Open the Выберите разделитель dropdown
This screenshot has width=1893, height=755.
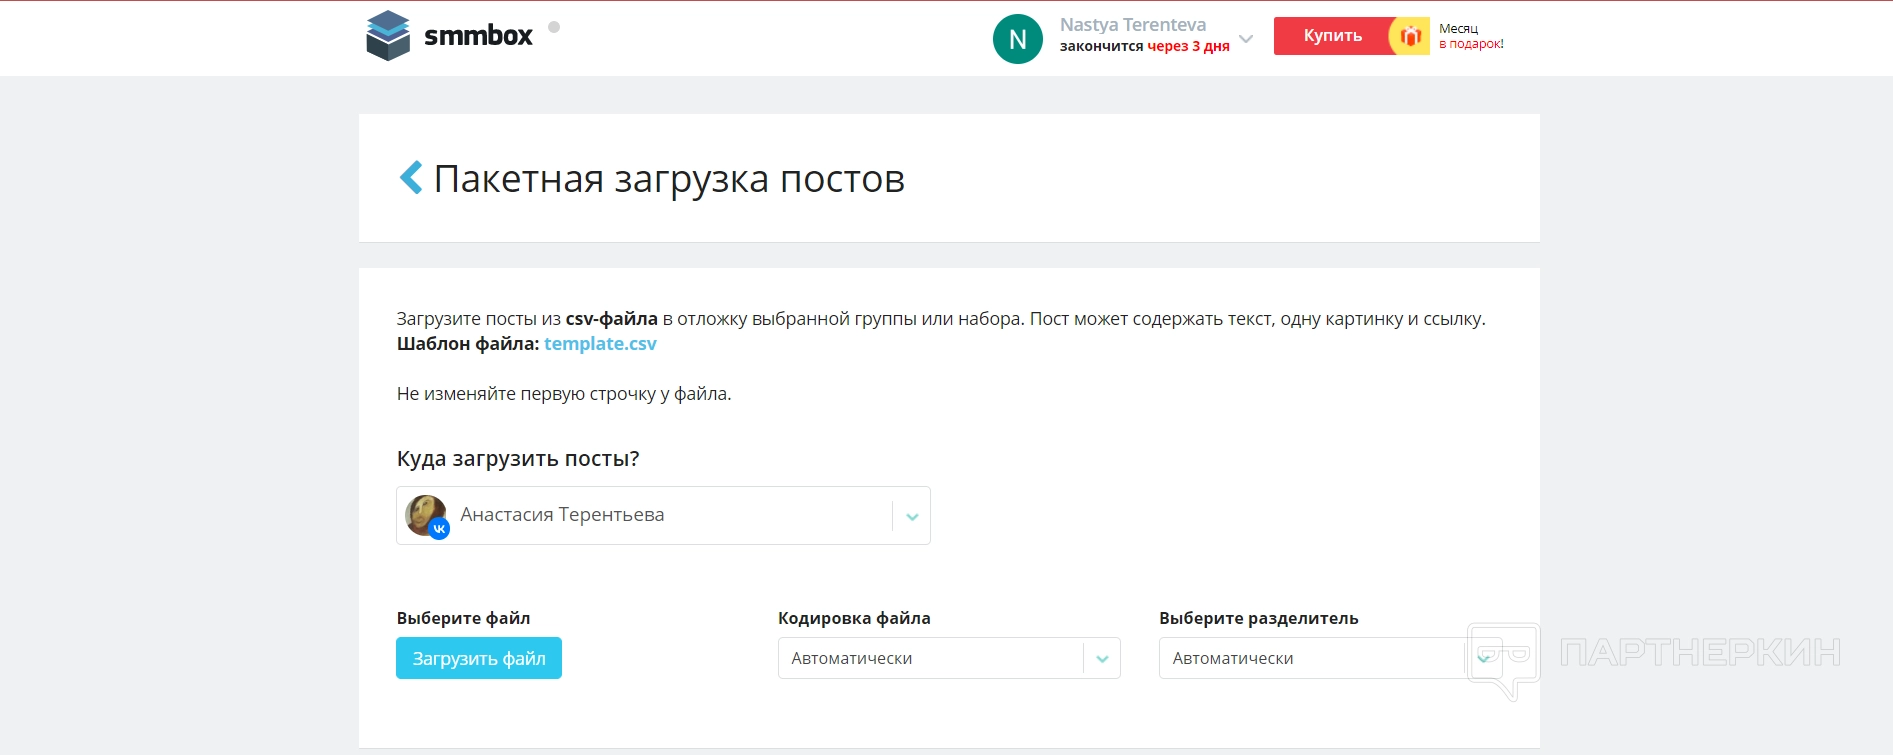coord(1310,658)
